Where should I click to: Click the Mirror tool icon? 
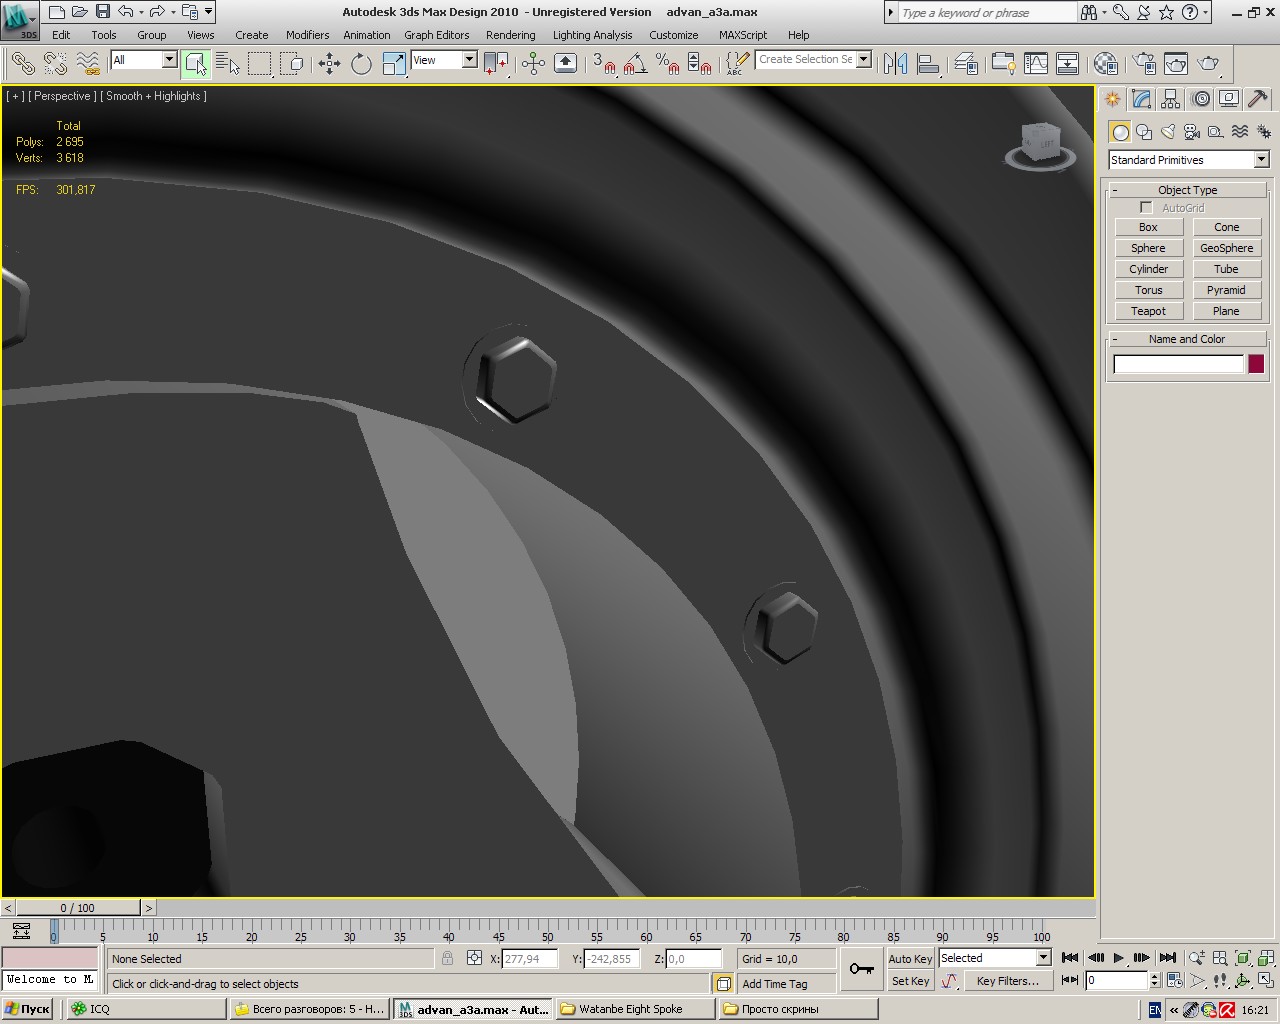pyautogui.click(x=896, y=64)
